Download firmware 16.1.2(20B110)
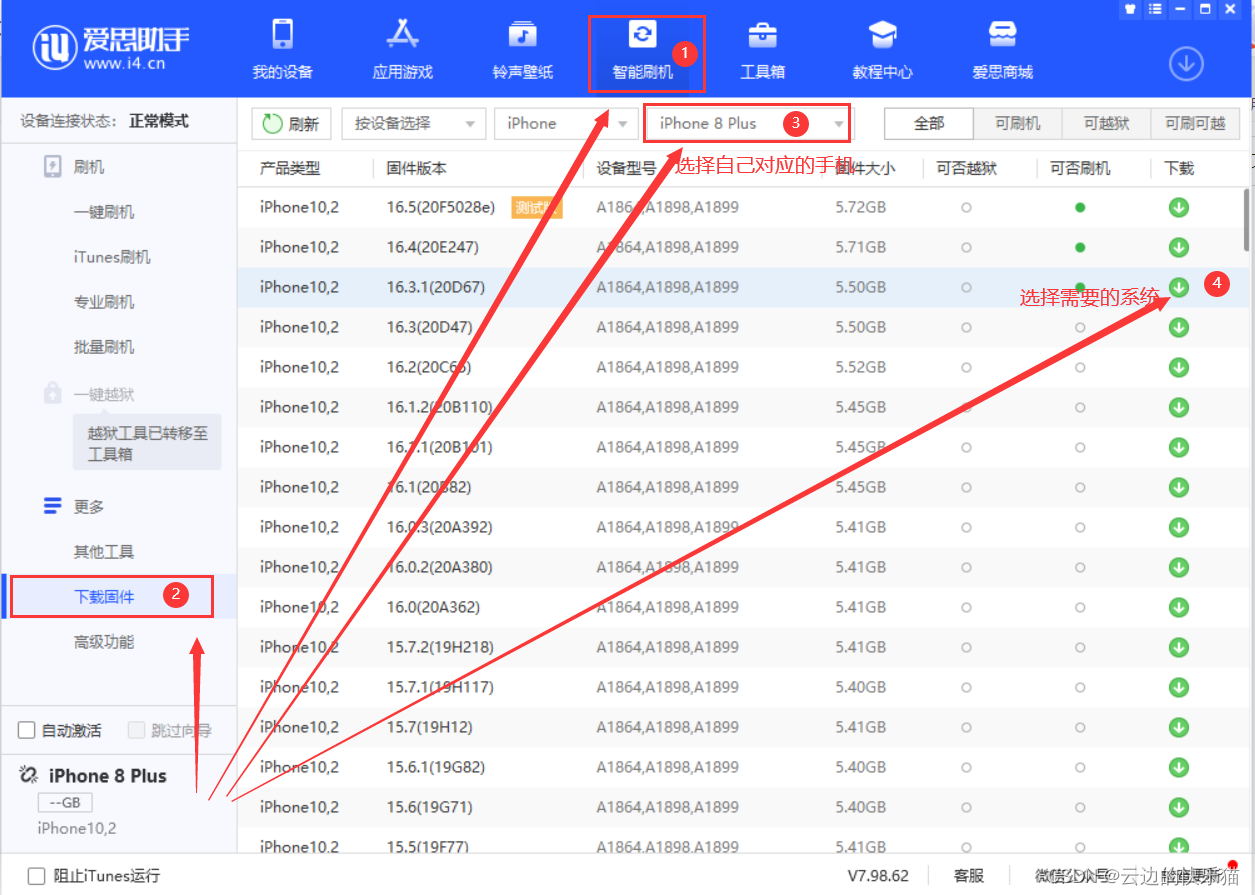The image size is (1255, 895). (x=1179, y=407)
